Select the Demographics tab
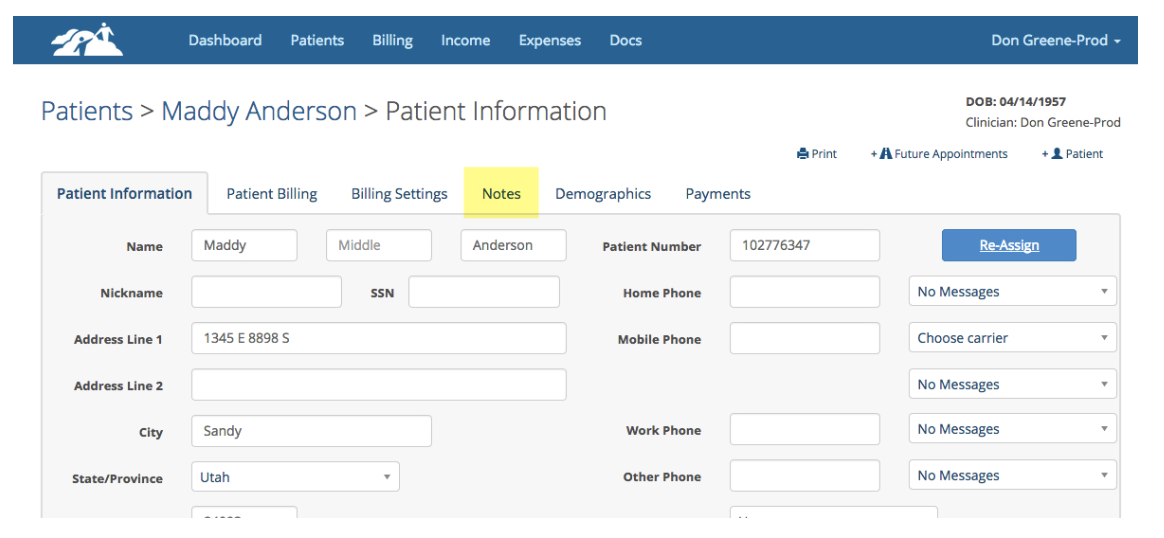The height and width of the screenshot is (538, 1164). pos(603,194)
